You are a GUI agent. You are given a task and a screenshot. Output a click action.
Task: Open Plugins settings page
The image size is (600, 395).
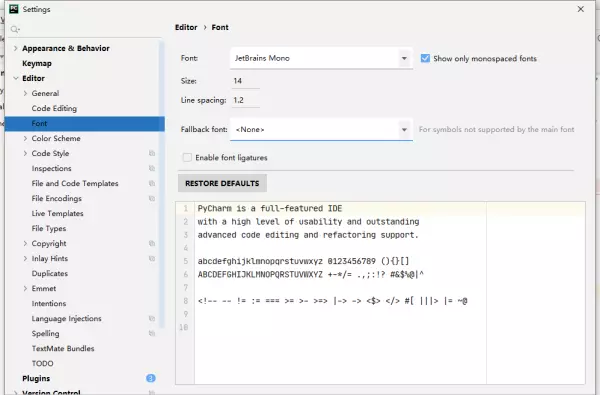click(x=36, y=378)
